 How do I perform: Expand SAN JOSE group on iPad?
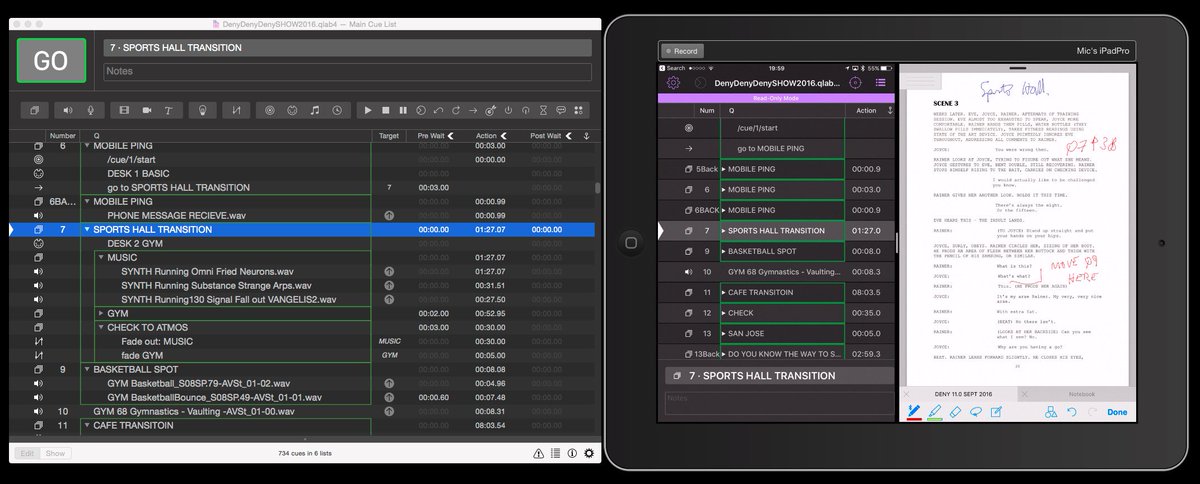coord(724,333)
